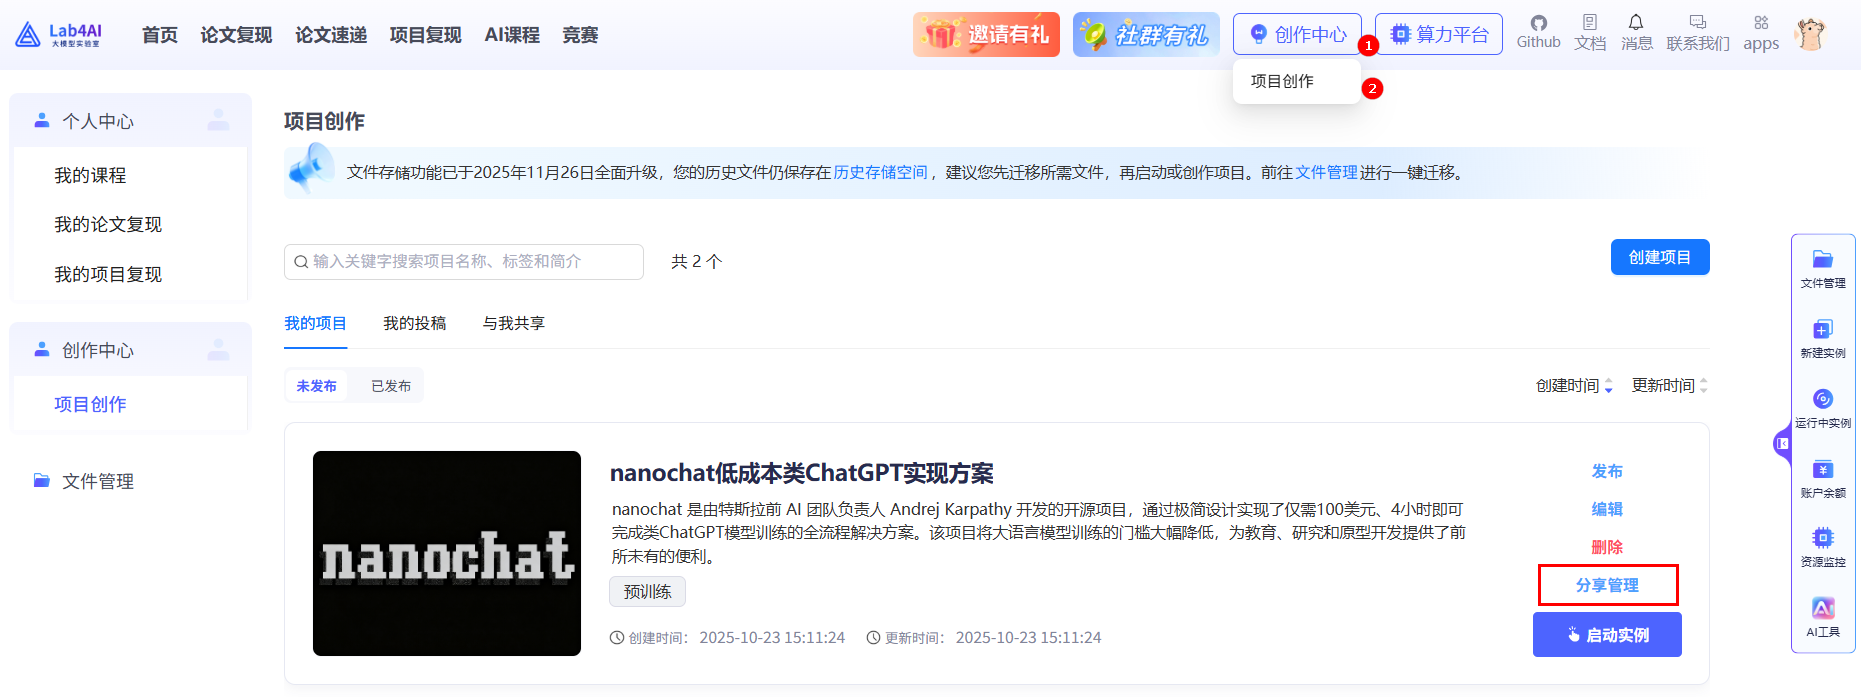This screenshot has width=1861, height=697.
Task: Expand the 个人中心 sidebar section
Action: tap(130, 121)
